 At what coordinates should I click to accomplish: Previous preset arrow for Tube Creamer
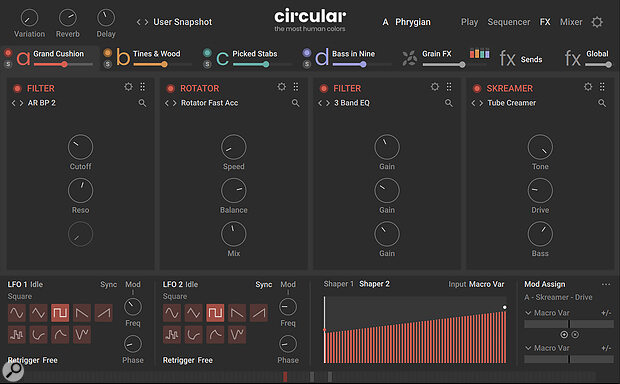[x=473, y=103]
